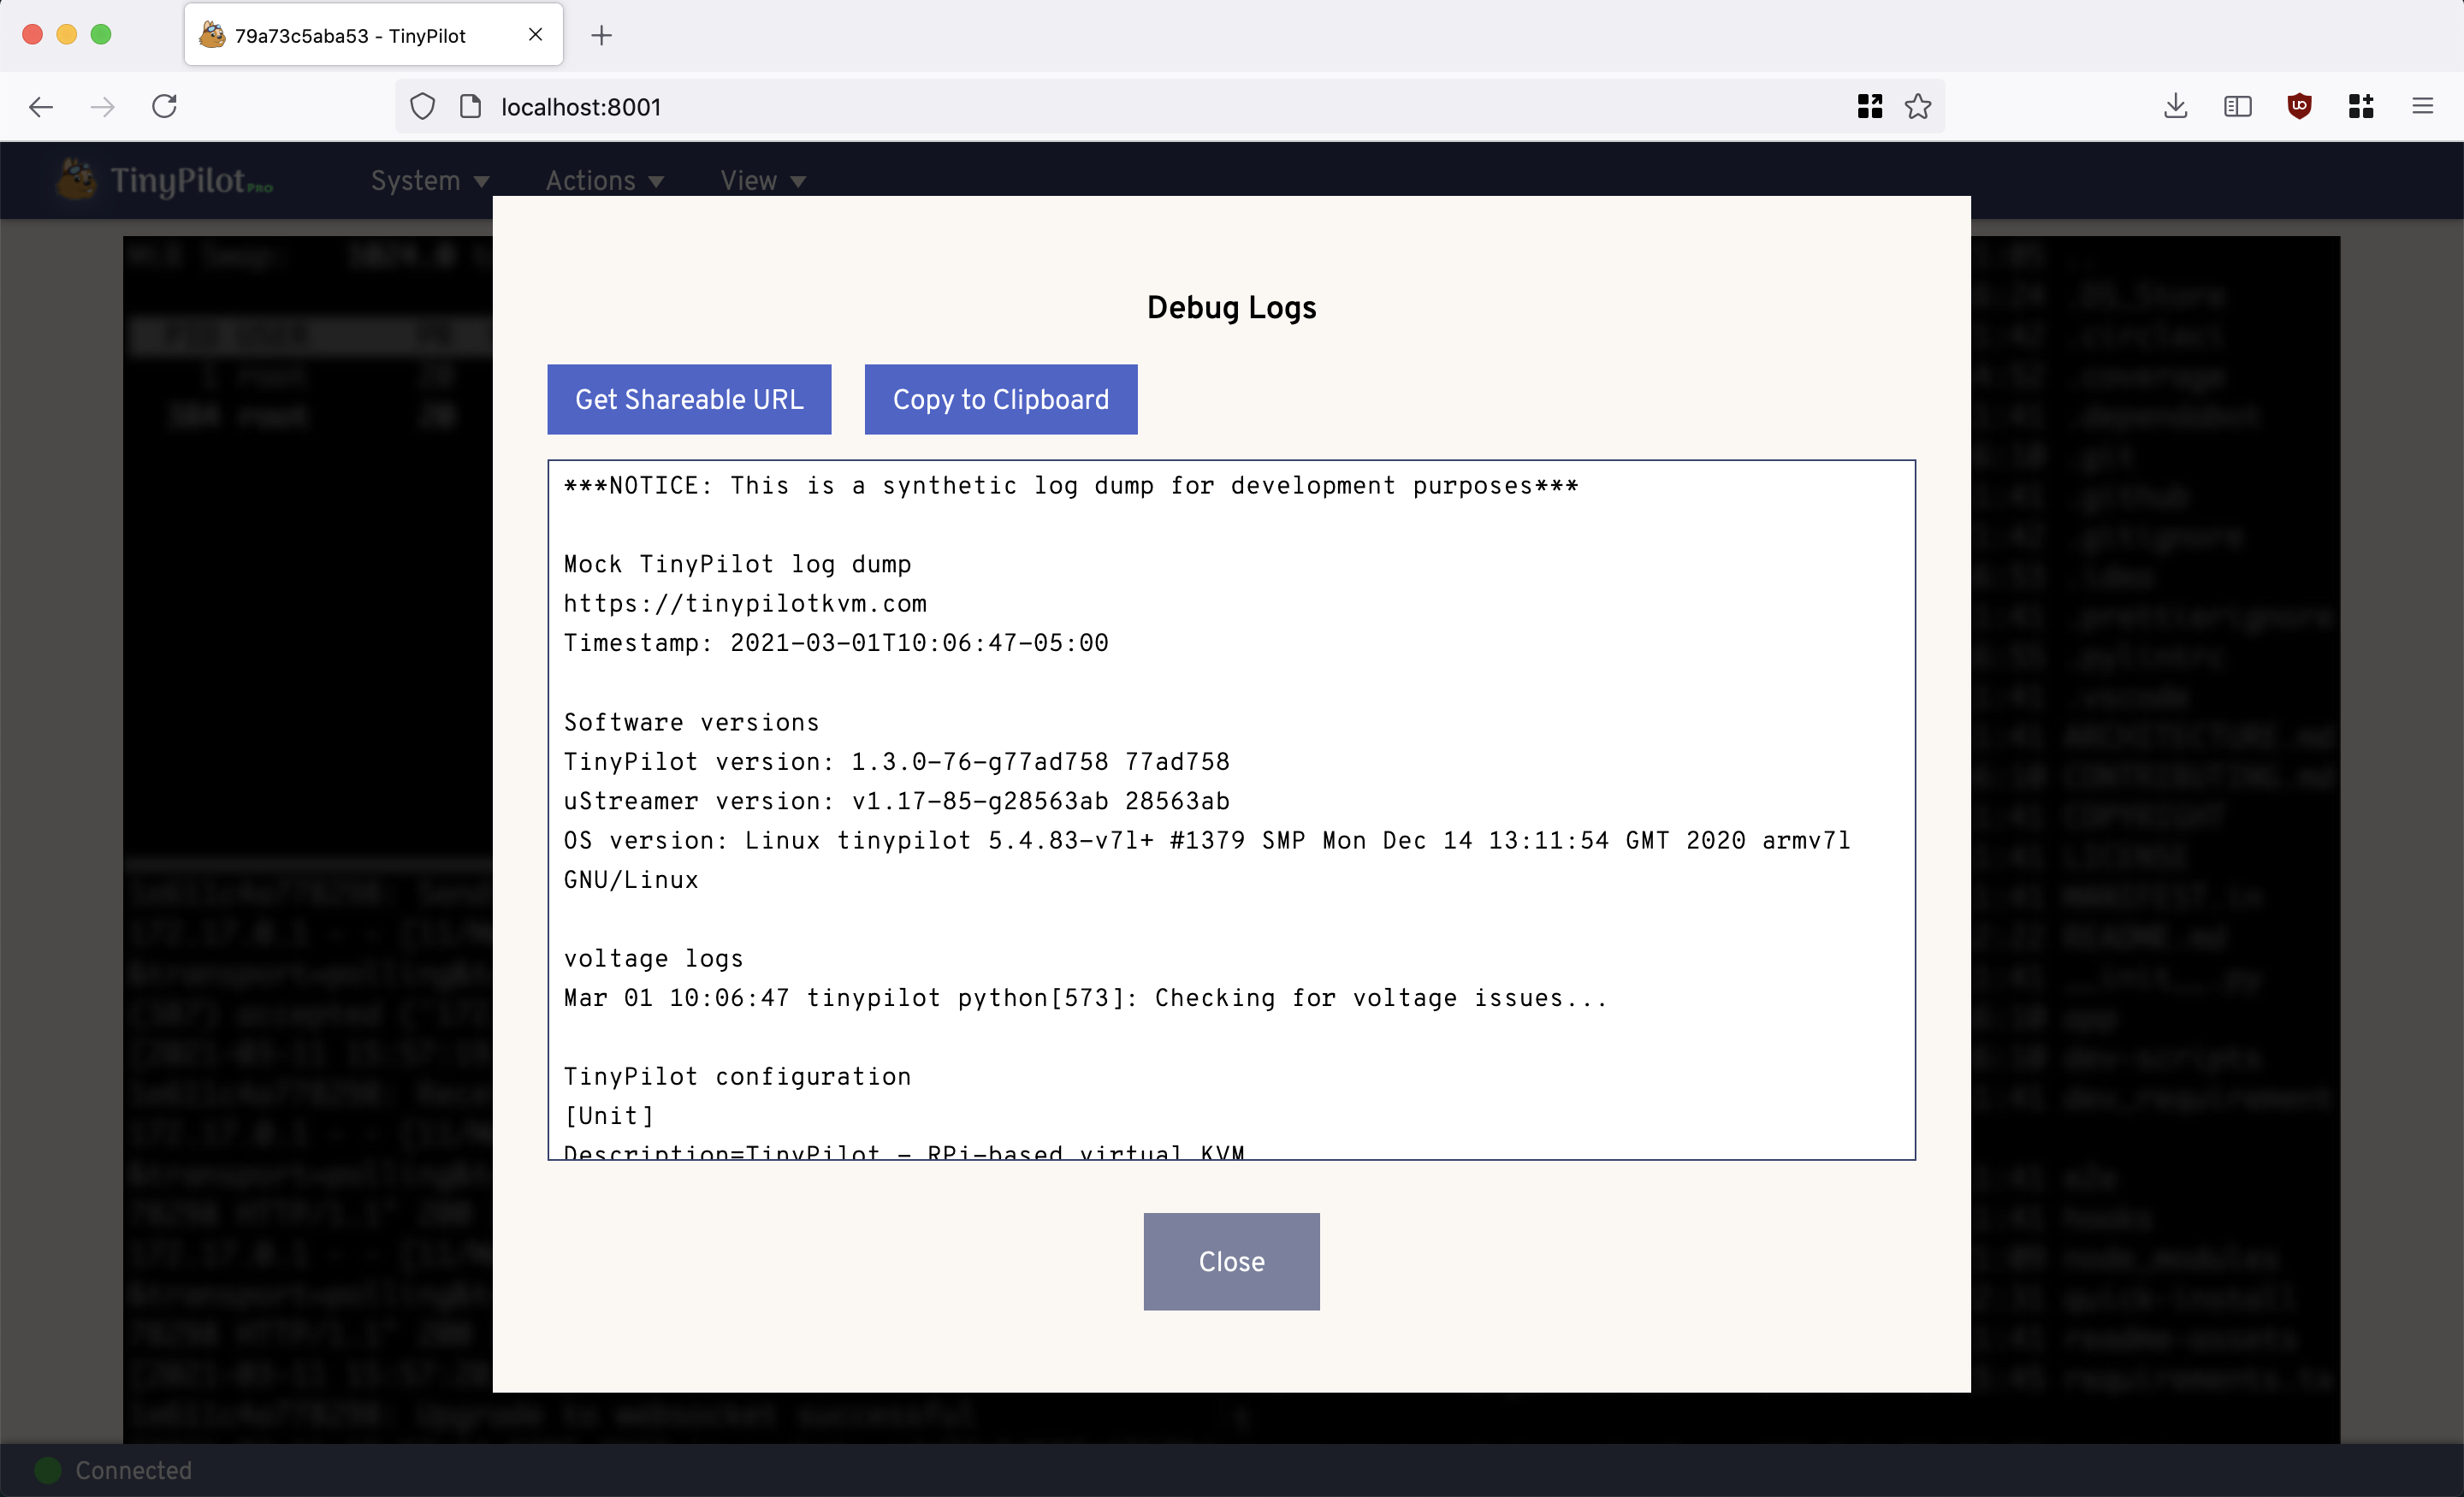Expand the Actions dropdown menu
The height and width of the screenshot is (1497, 2464).
coord(604,181)
